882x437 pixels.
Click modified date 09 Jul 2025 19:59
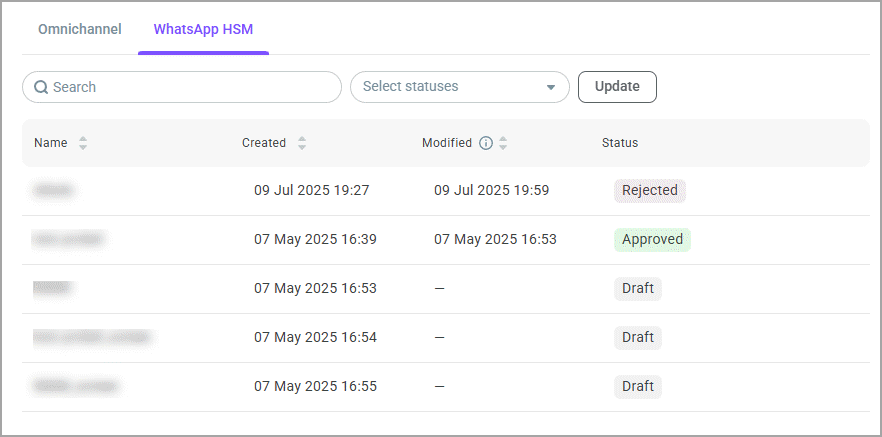(492, 191)
